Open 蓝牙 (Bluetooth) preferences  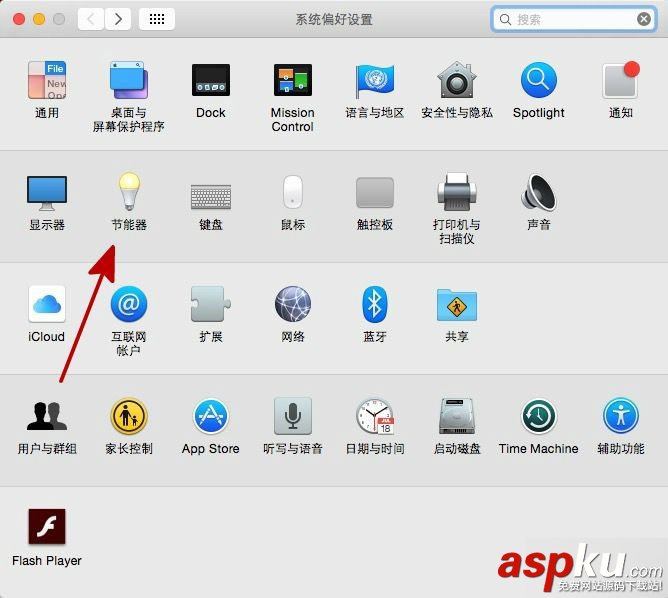[x=374, y=304]
